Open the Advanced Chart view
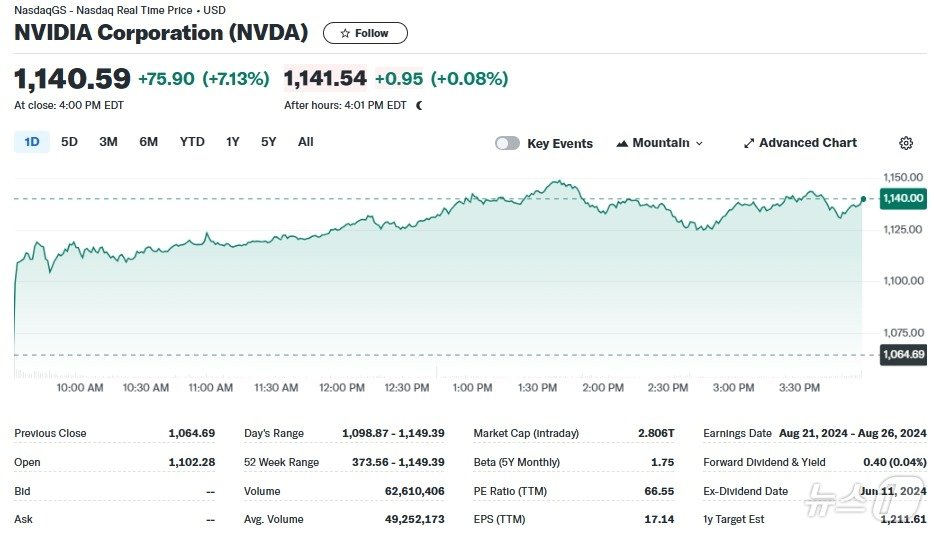The height and width of the screenshot is (533, 934). pyautogui.click(x=800, y=143)
